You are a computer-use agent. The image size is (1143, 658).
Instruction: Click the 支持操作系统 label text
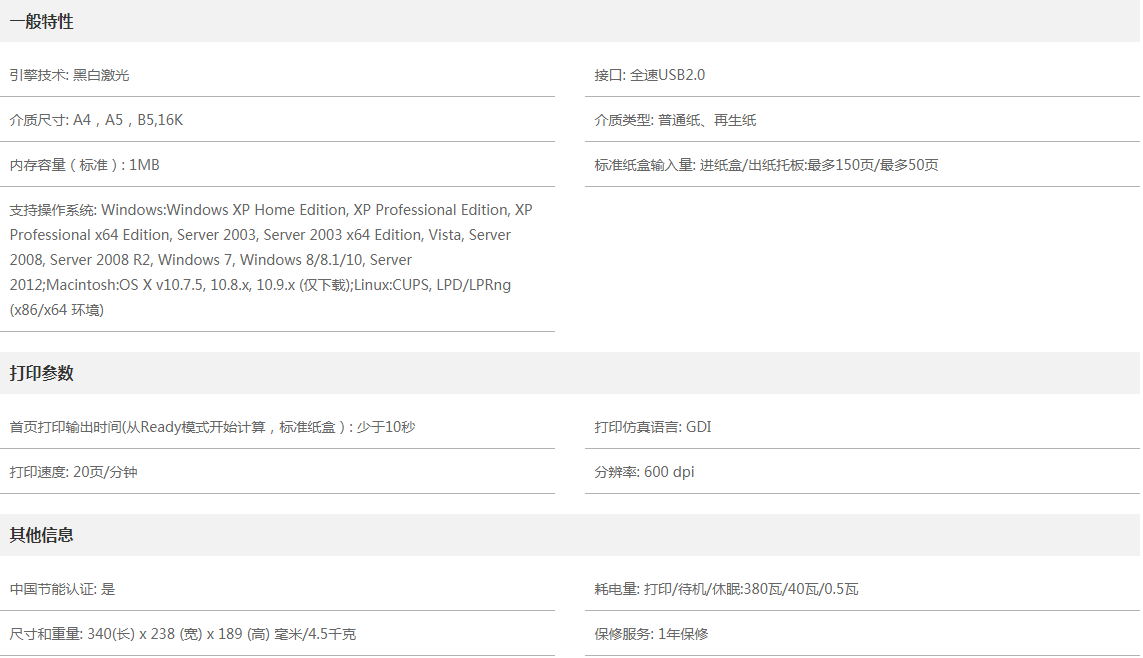pyautogui.click(x=52, y=210)
